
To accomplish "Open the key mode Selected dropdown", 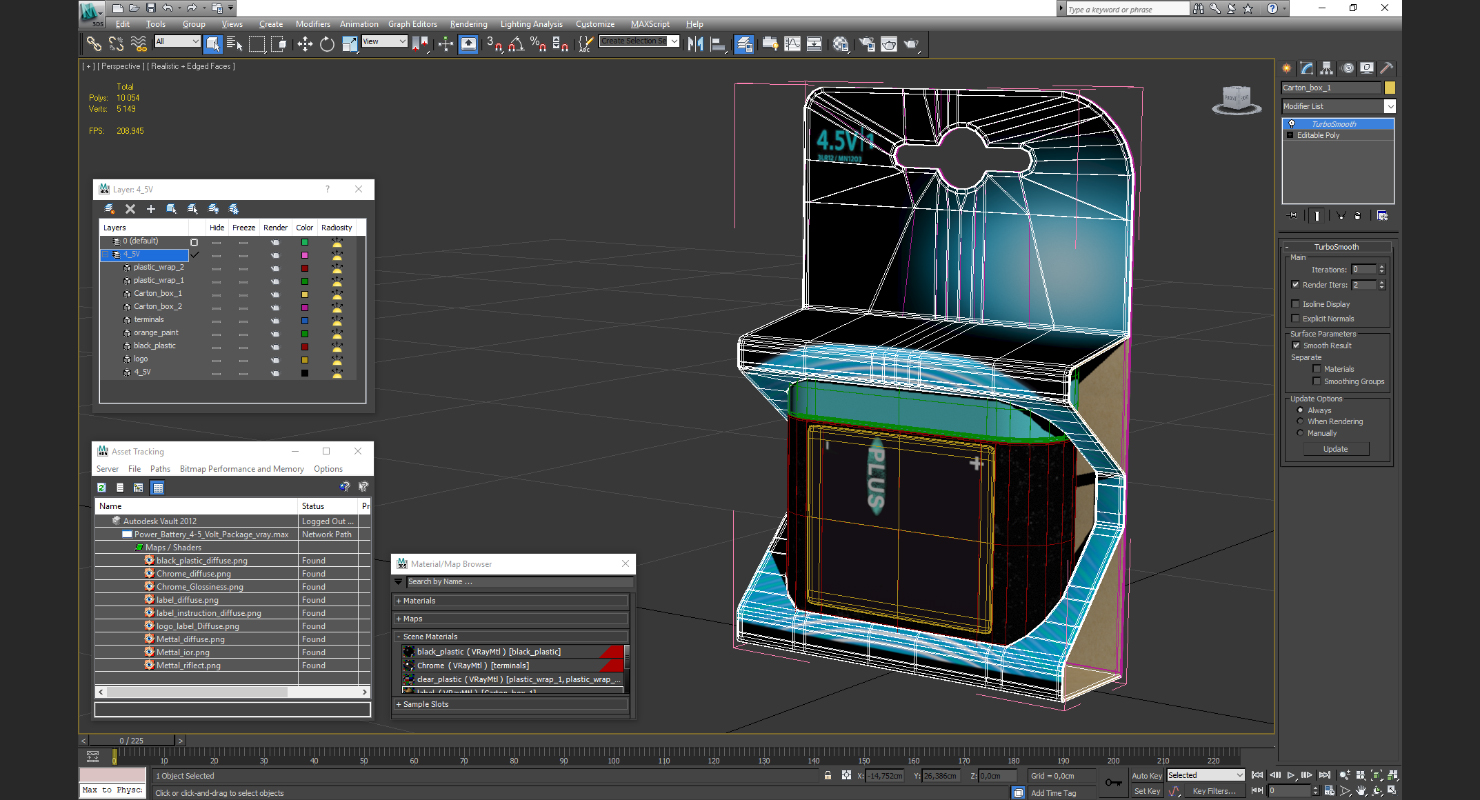I will [x=1205, y=775].
